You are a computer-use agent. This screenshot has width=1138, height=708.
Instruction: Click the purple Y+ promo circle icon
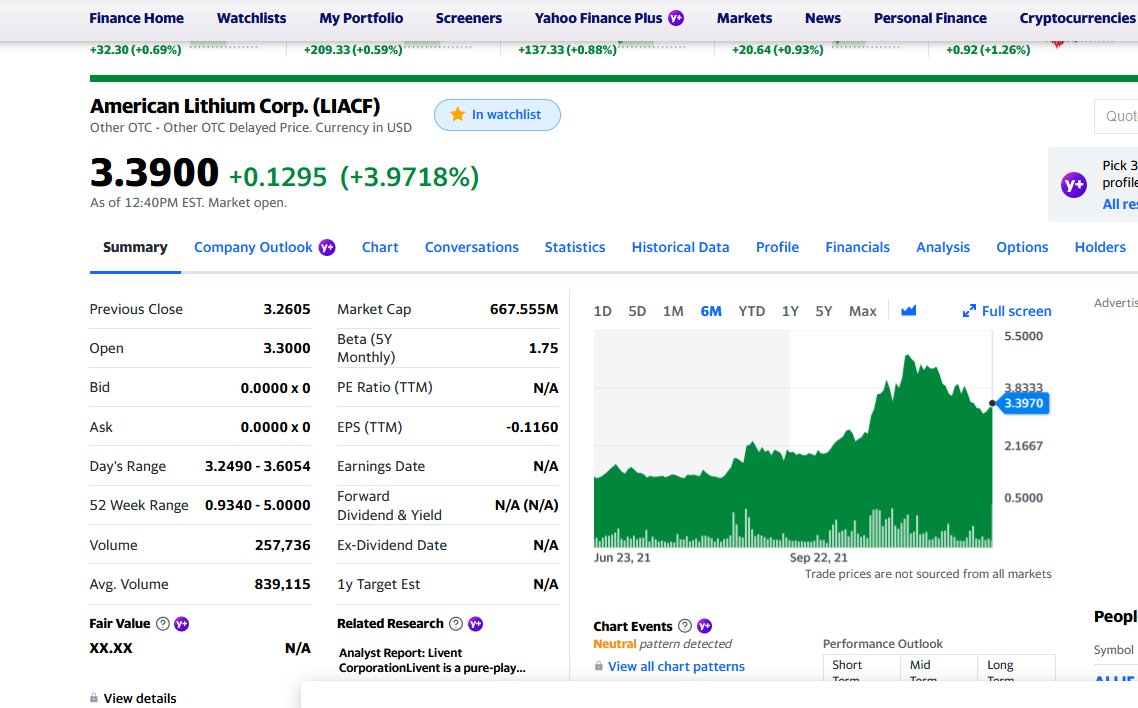click(x=1073, y=185)
